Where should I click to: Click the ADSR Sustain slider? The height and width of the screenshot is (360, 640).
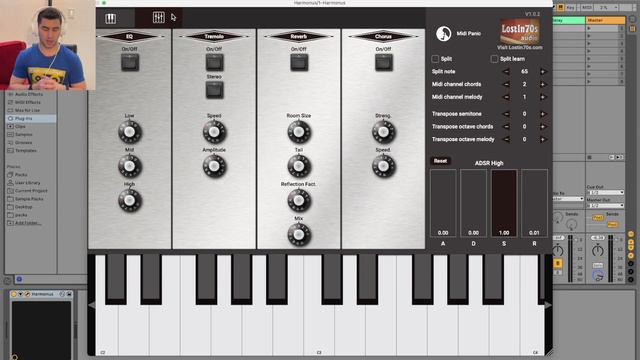click(504, 203)
